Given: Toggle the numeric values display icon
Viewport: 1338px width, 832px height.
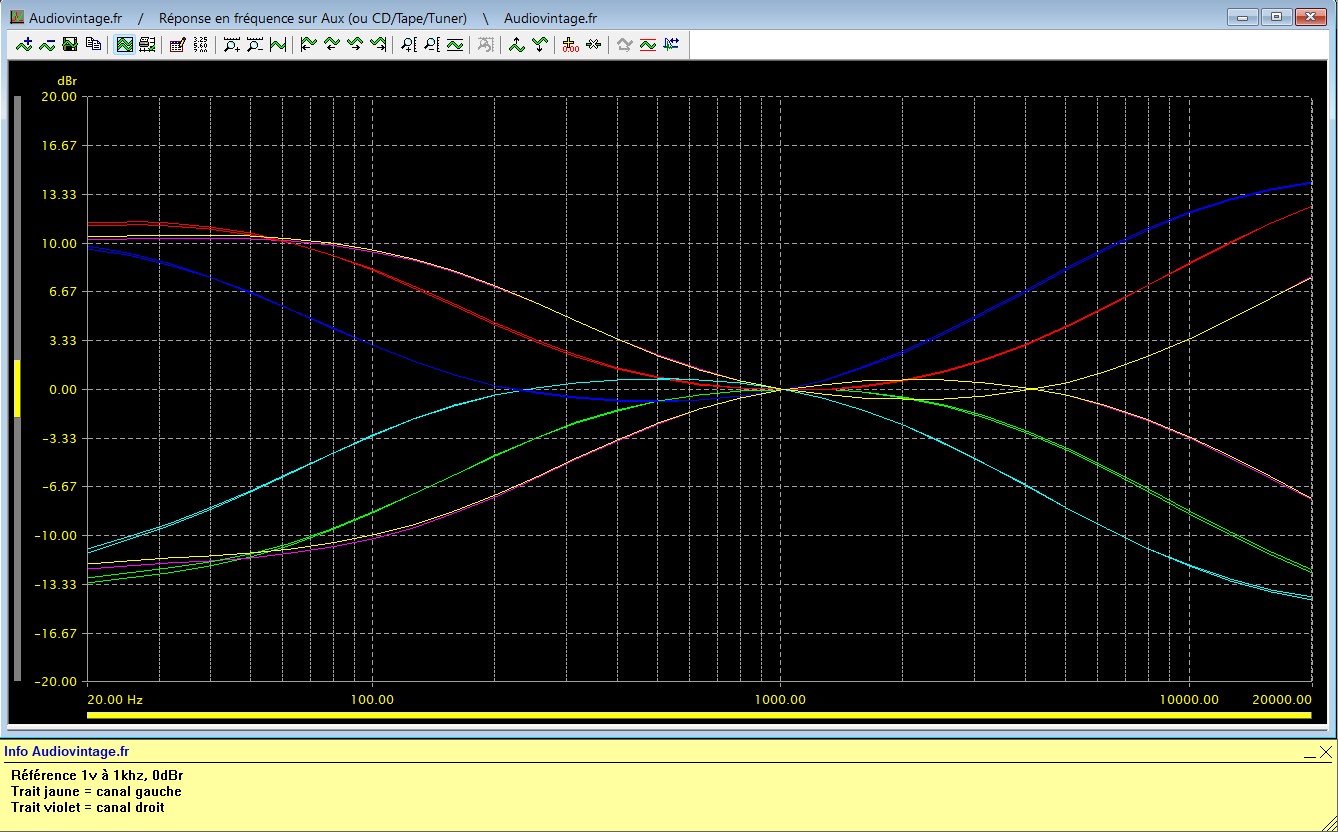Looking at the screenshot, I should tap(200, 44).
